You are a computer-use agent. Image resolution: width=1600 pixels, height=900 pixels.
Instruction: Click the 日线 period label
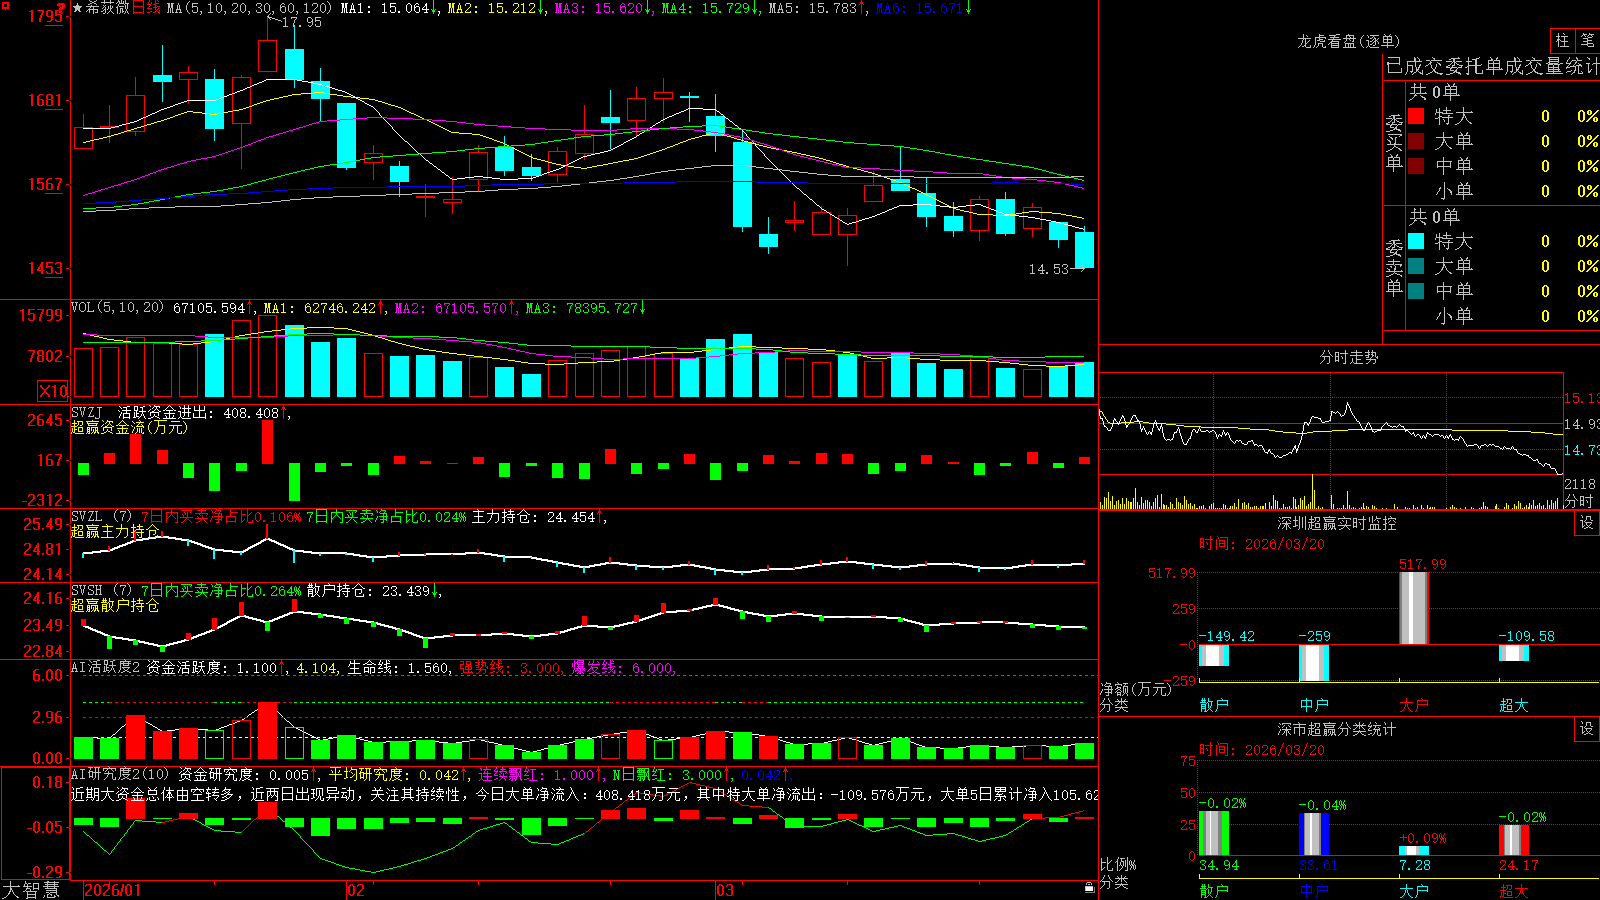pyautogui.click(x=146, y=8)
